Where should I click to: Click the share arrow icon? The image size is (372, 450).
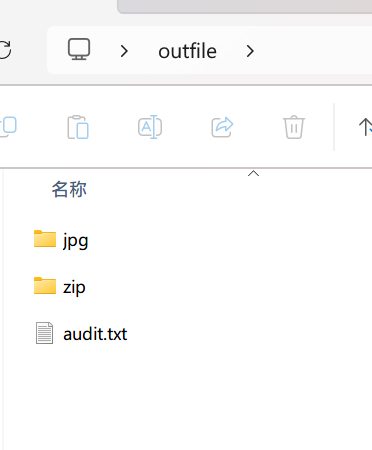coord(222,127)
